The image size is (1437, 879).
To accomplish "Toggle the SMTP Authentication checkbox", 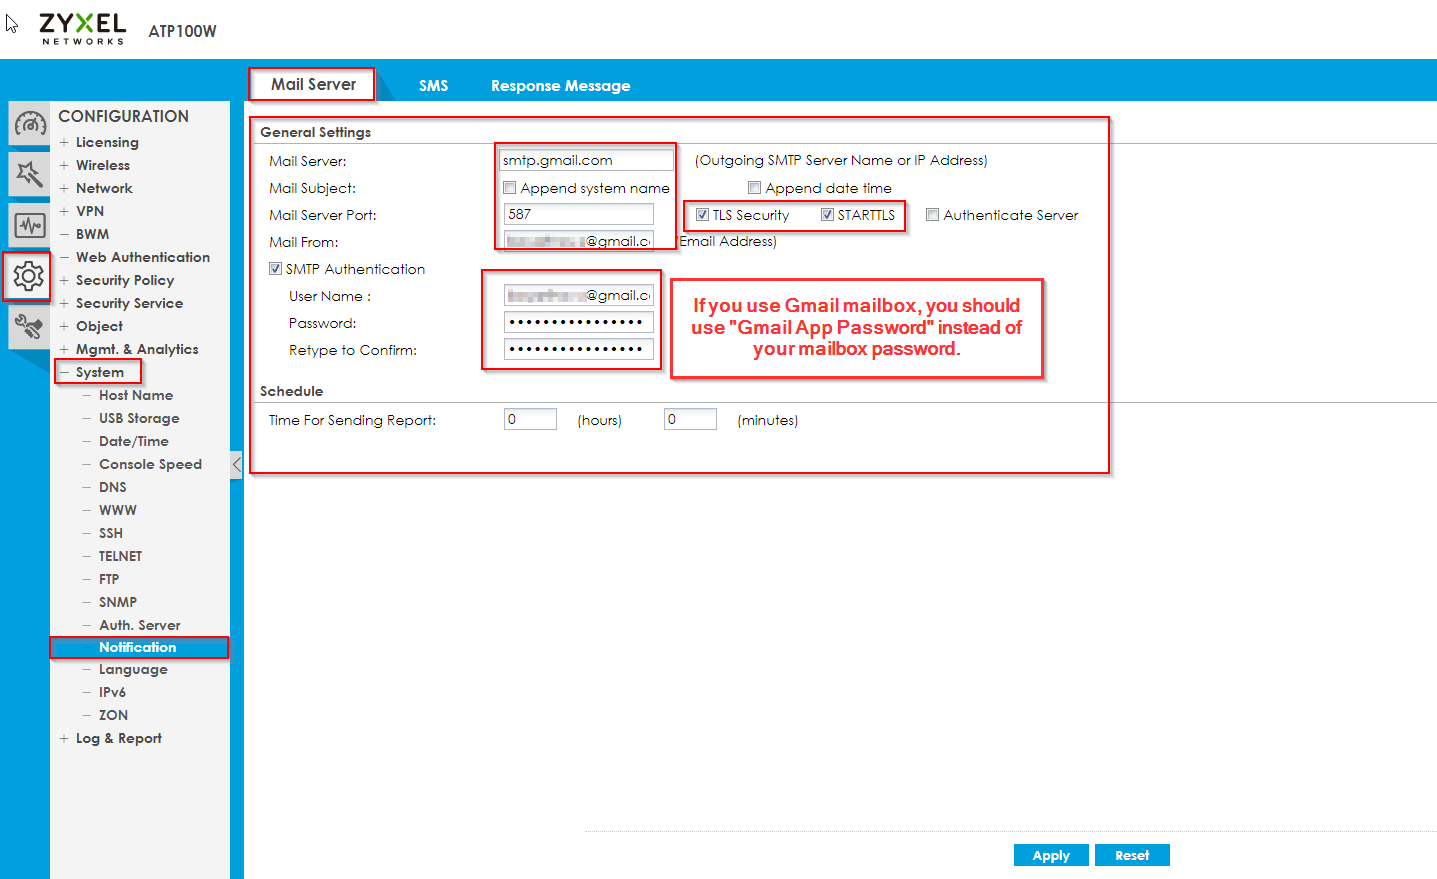I will point(275,269).
